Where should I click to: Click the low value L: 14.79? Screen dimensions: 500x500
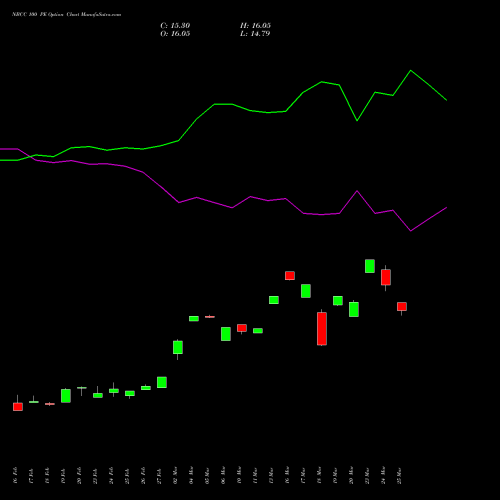click(x=255, y=34)
